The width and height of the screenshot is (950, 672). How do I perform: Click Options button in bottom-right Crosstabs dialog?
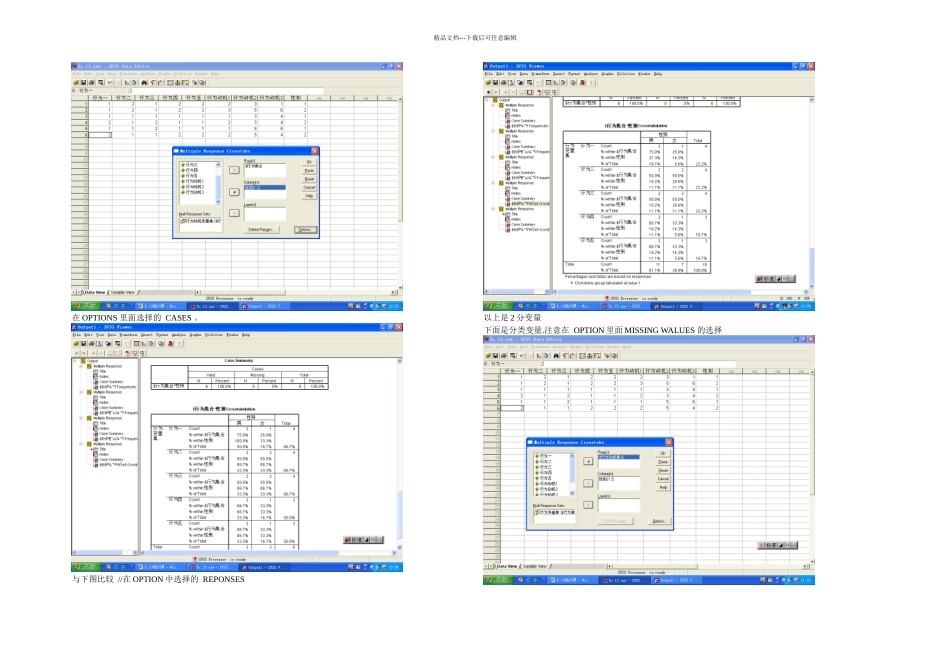659,521
